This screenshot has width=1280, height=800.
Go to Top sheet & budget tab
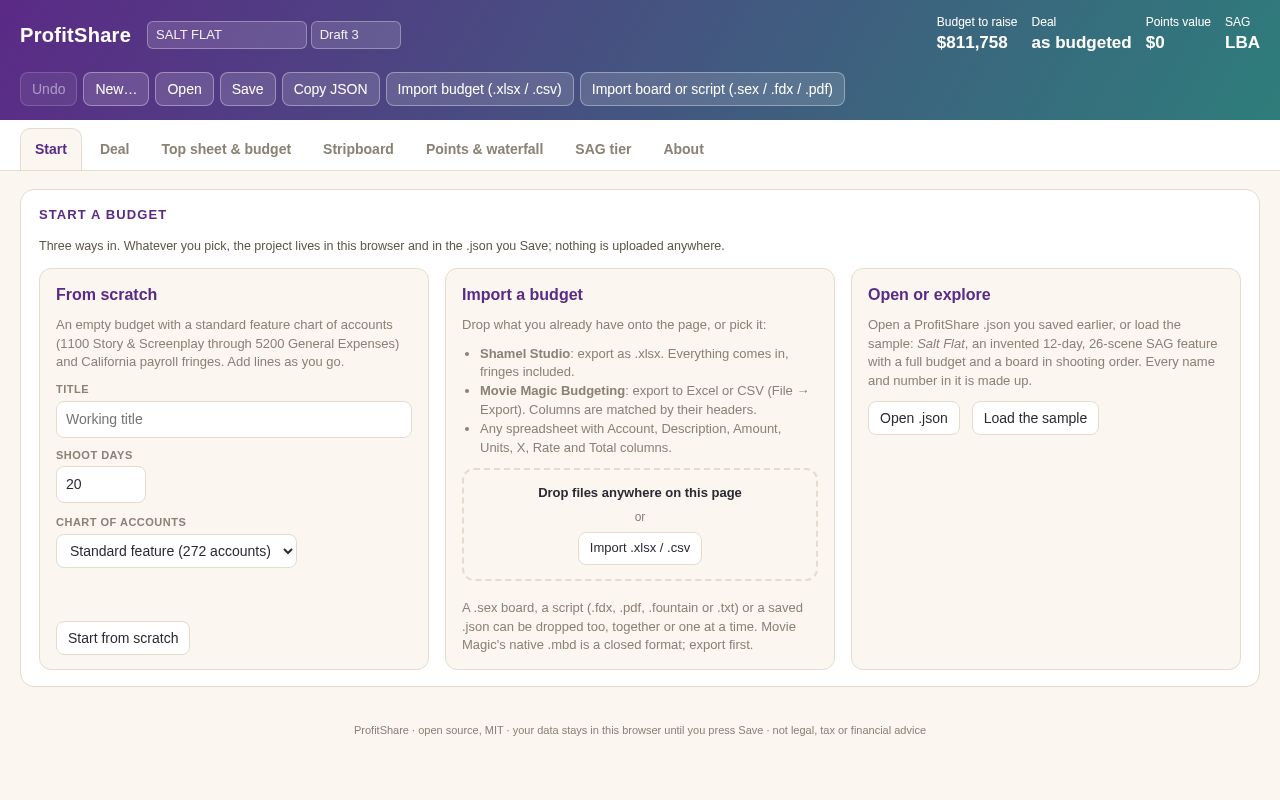click(x=226, y=149)
